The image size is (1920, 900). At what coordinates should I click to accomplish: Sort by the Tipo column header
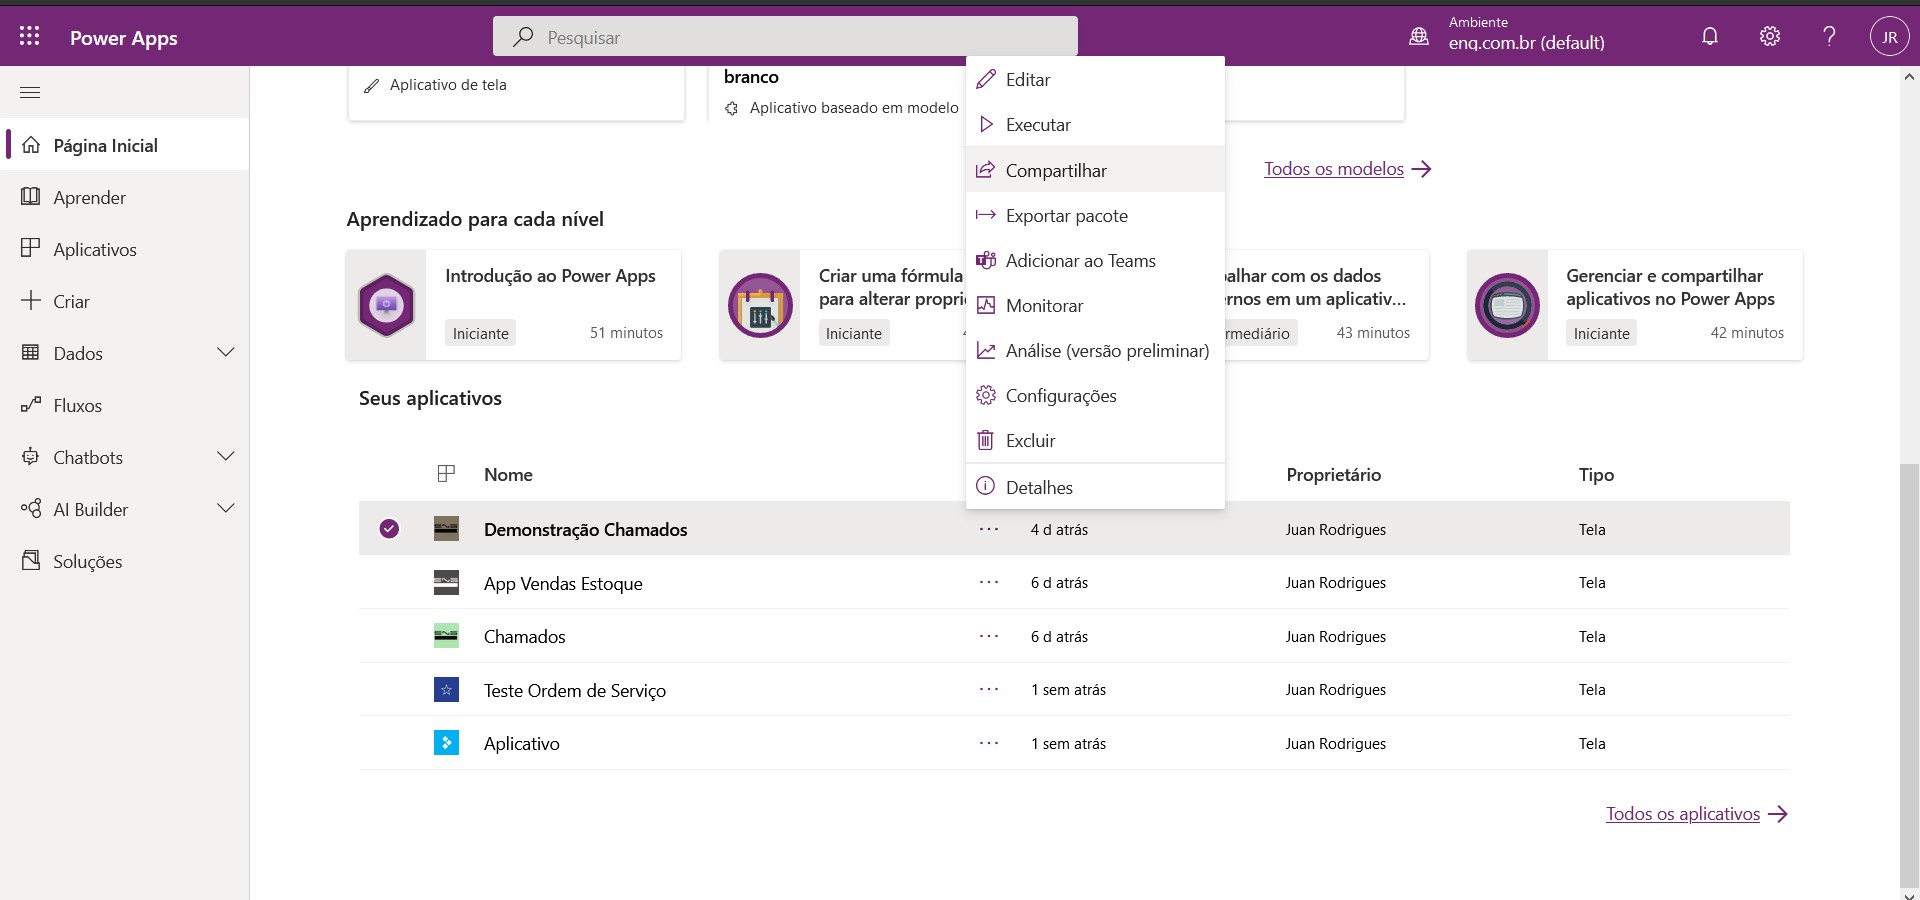point(1596,474)
